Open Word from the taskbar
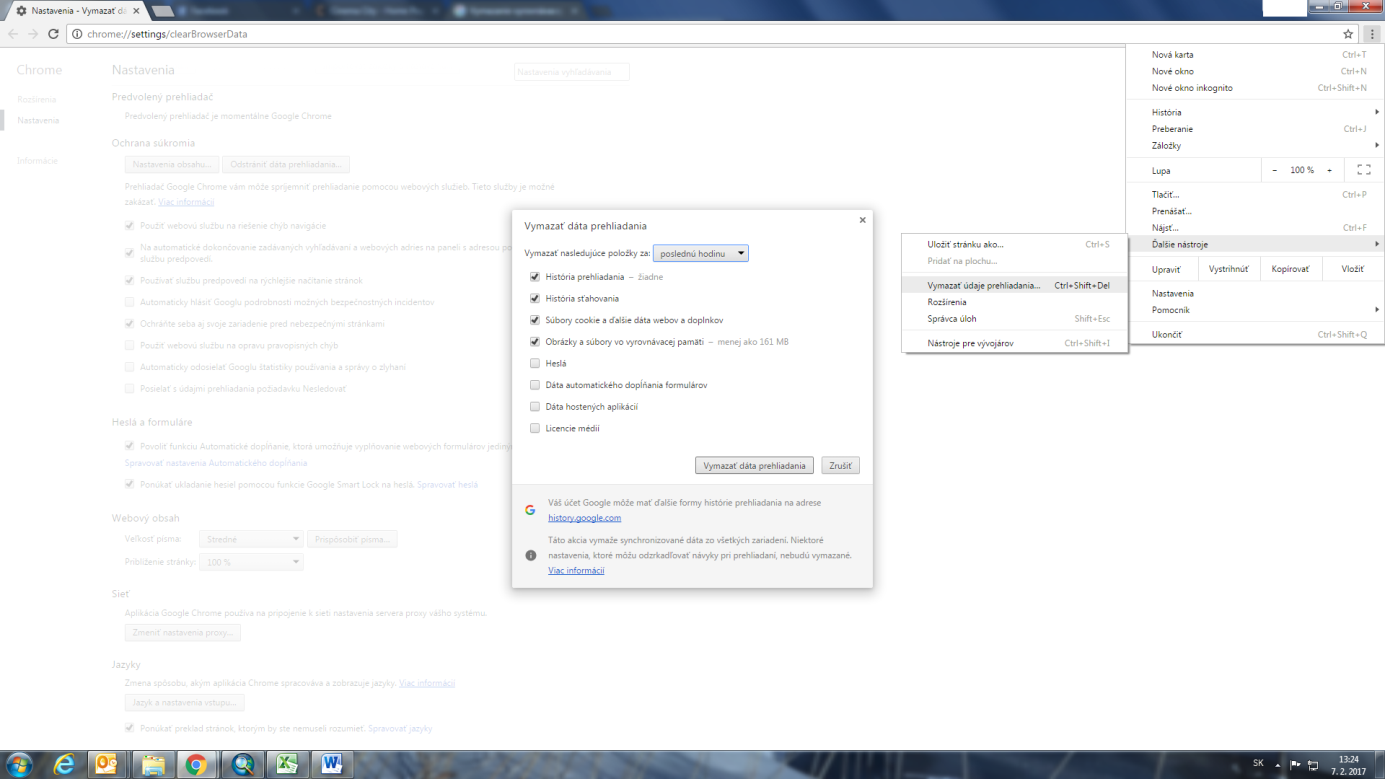This screenshot has height=779, width=1385. pyautogui.click(x=332, y=764)
